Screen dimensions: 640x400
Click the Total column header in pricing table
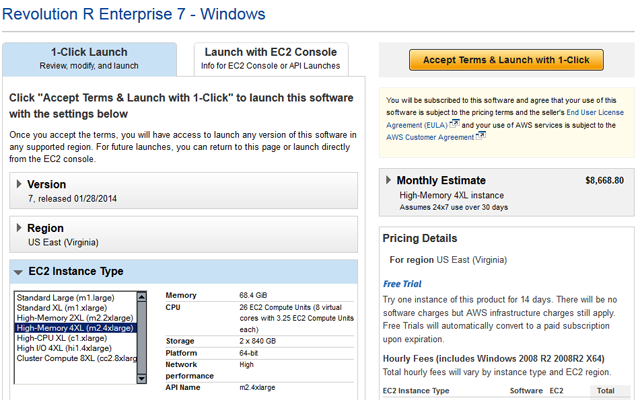605,391
